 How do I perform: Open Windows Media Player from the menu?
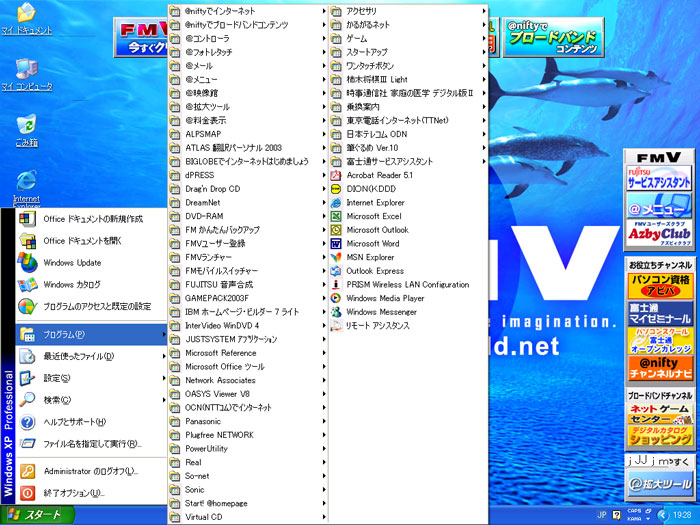[x=385, y=298]
